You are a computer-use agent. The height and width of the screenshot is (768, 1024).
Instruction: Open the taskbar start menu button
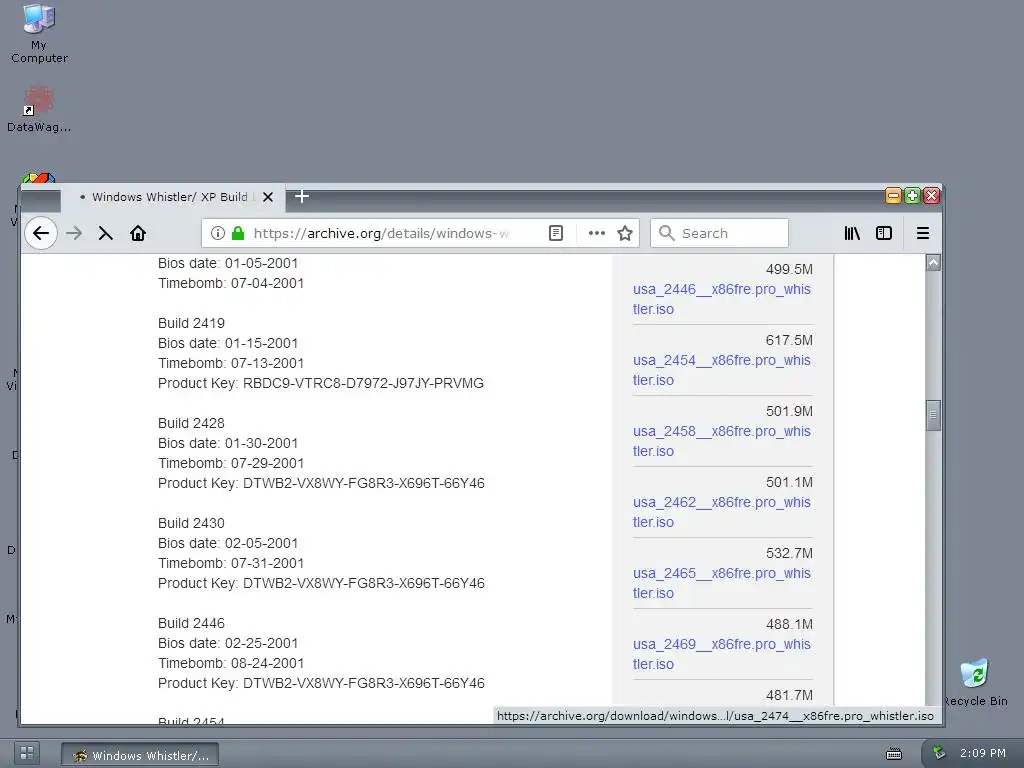27,753
